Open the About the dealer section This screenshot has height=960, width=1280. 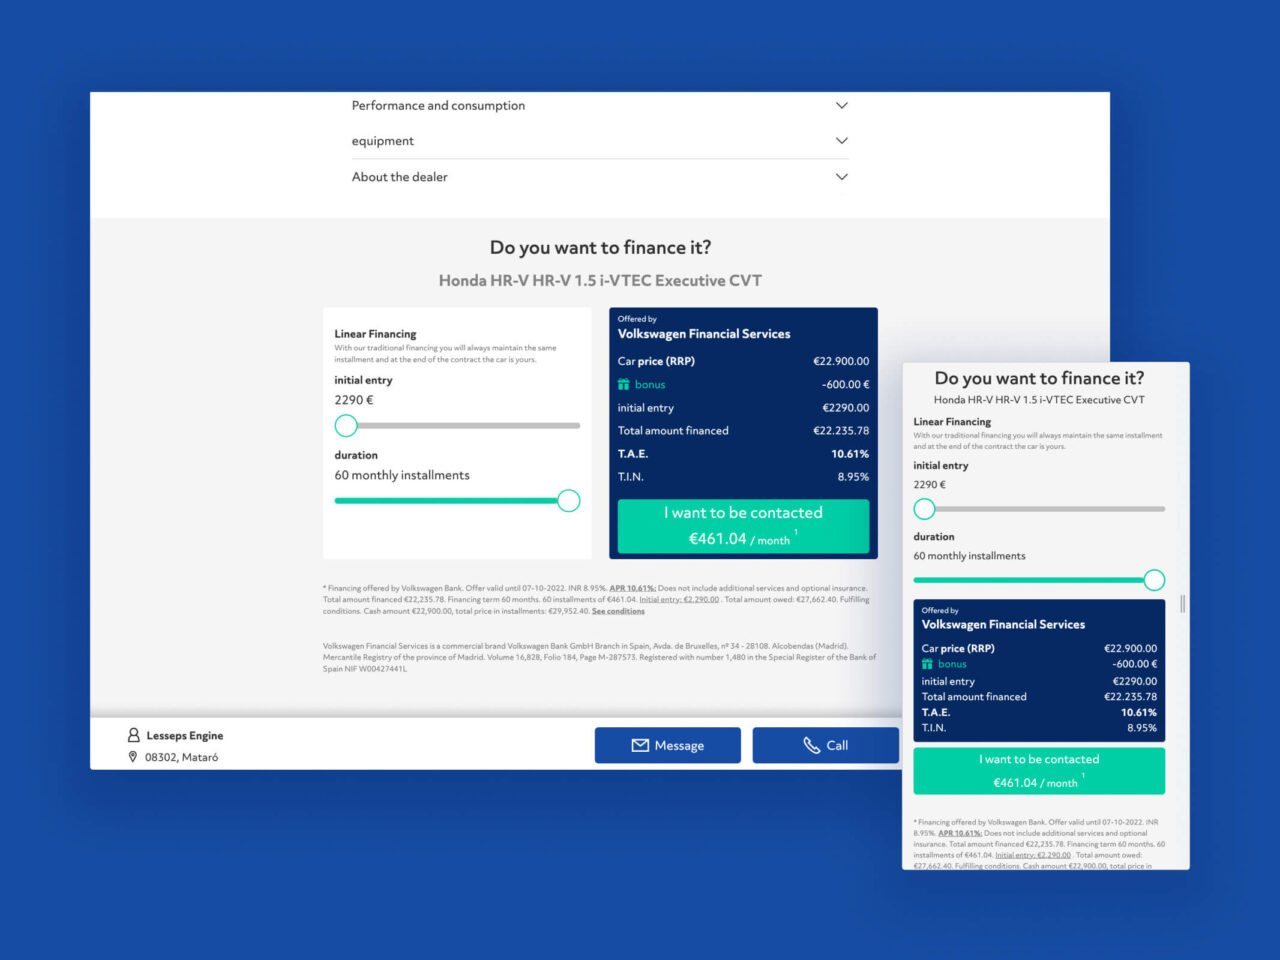point(841,177)
